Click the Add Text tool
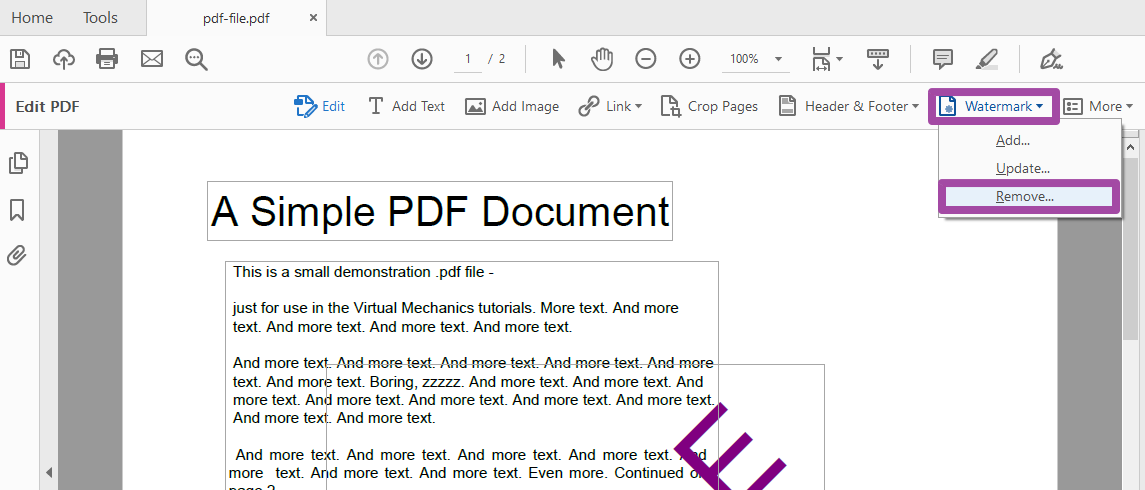The image size is (1145, 490). tap(406, 107)
